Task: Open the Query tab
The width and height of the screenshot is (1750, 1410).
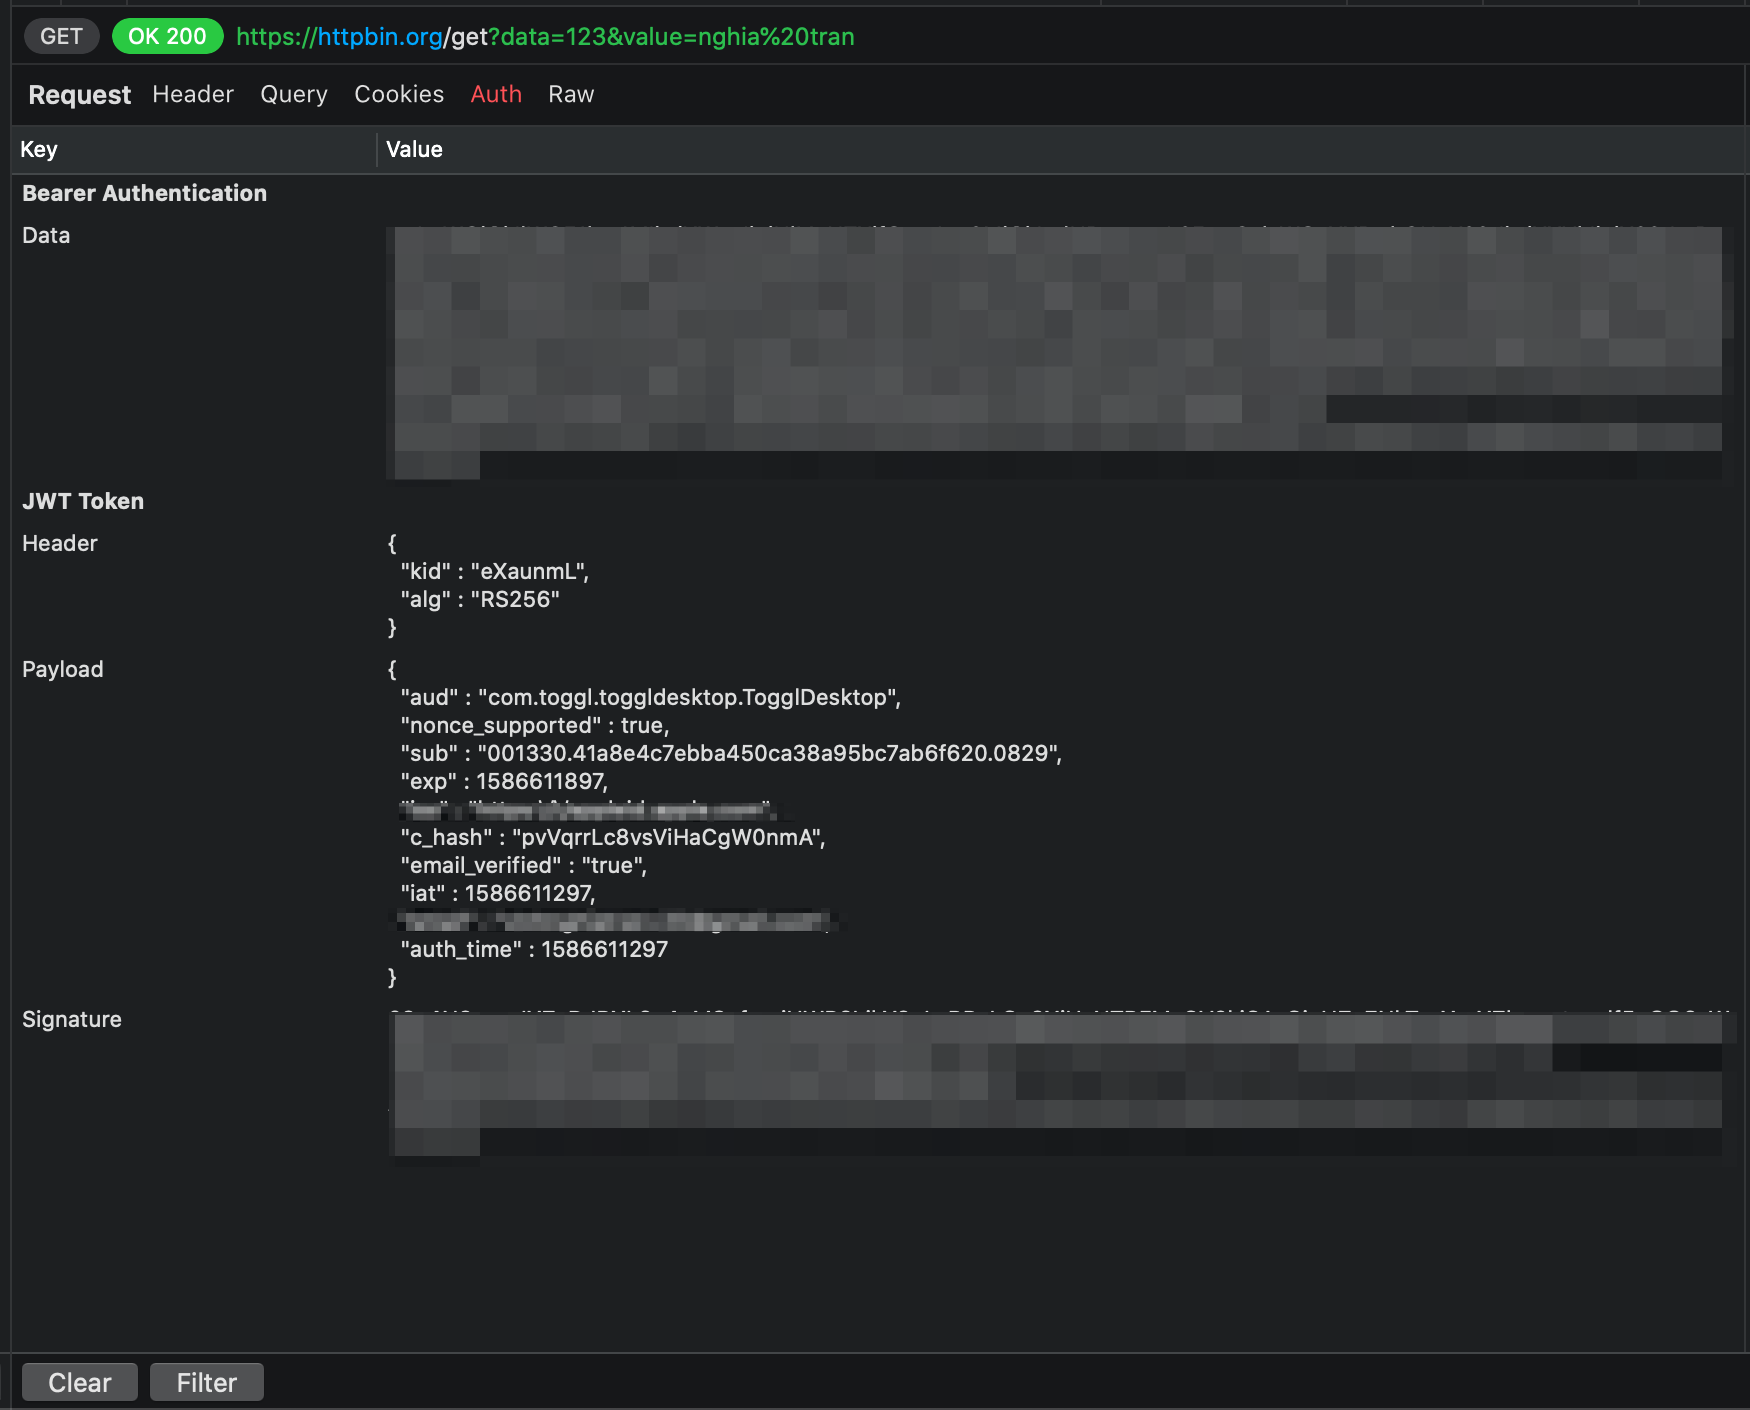Action: pos(293,93)
